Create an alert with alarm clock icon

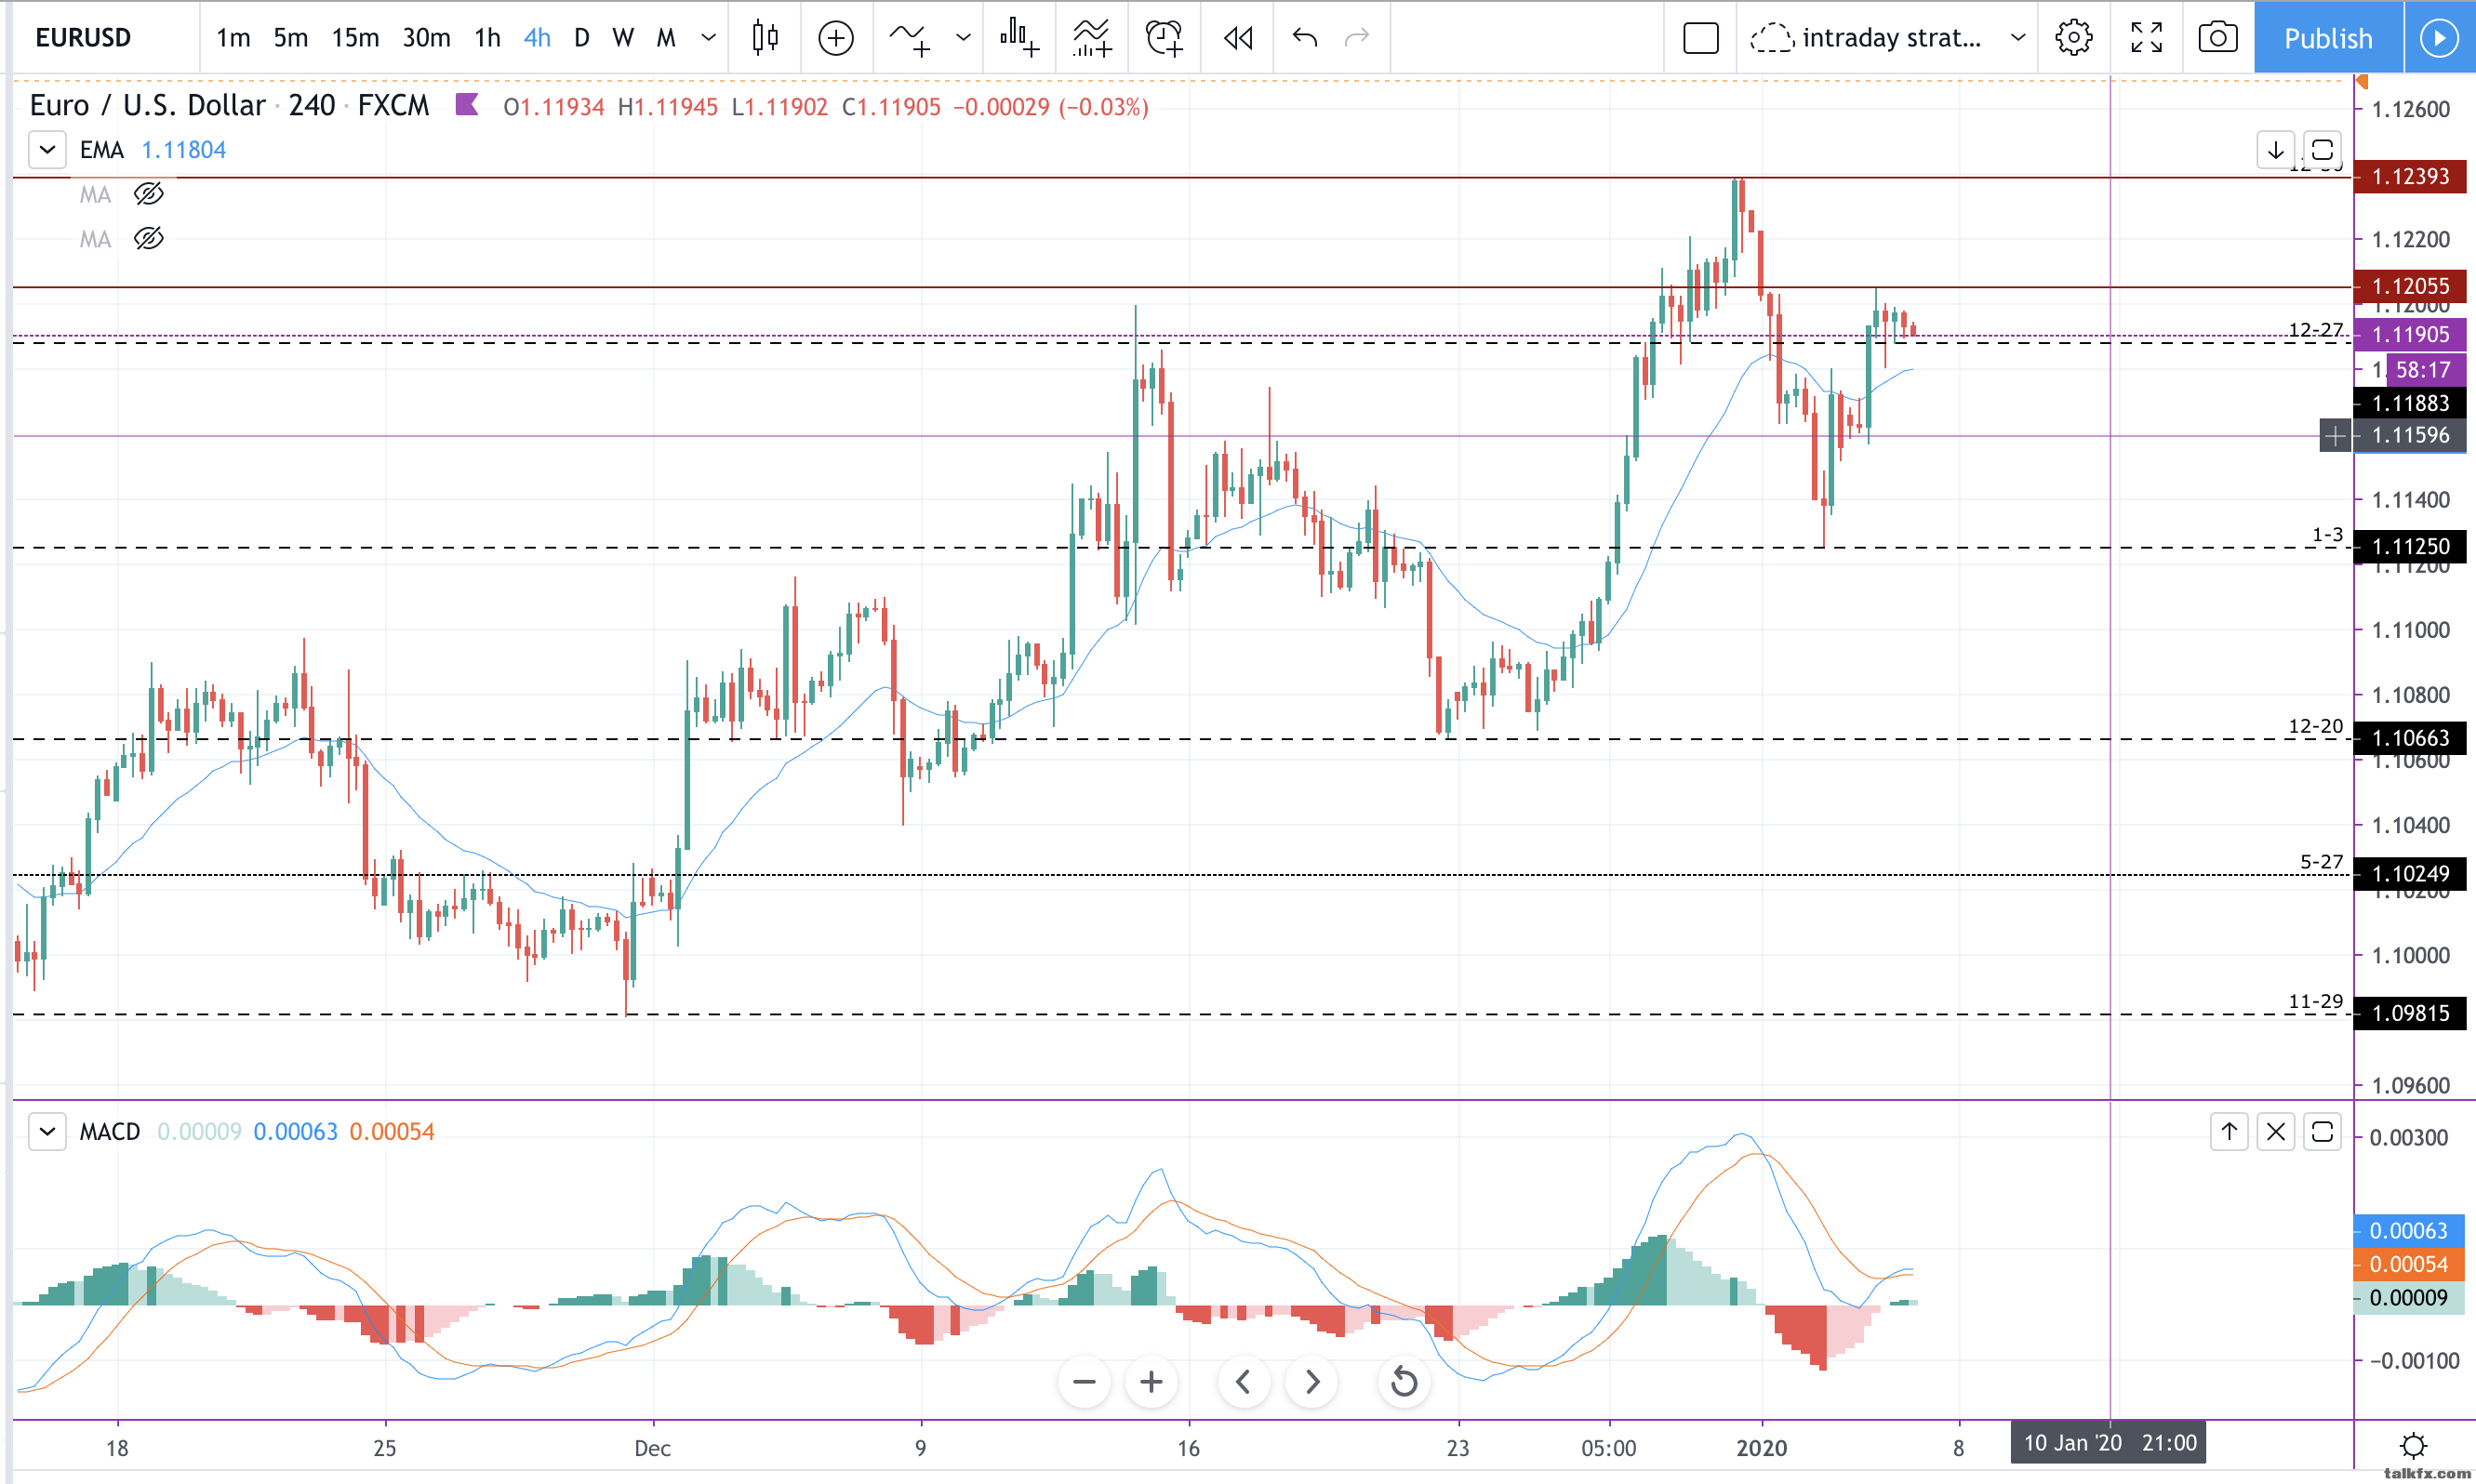(x=1164, y=38)
